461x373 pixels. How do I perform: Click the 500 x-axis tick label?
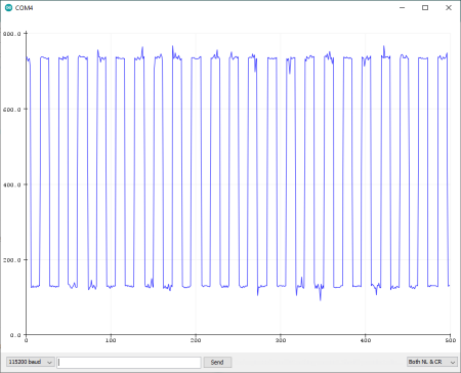[x=450, y=340]
